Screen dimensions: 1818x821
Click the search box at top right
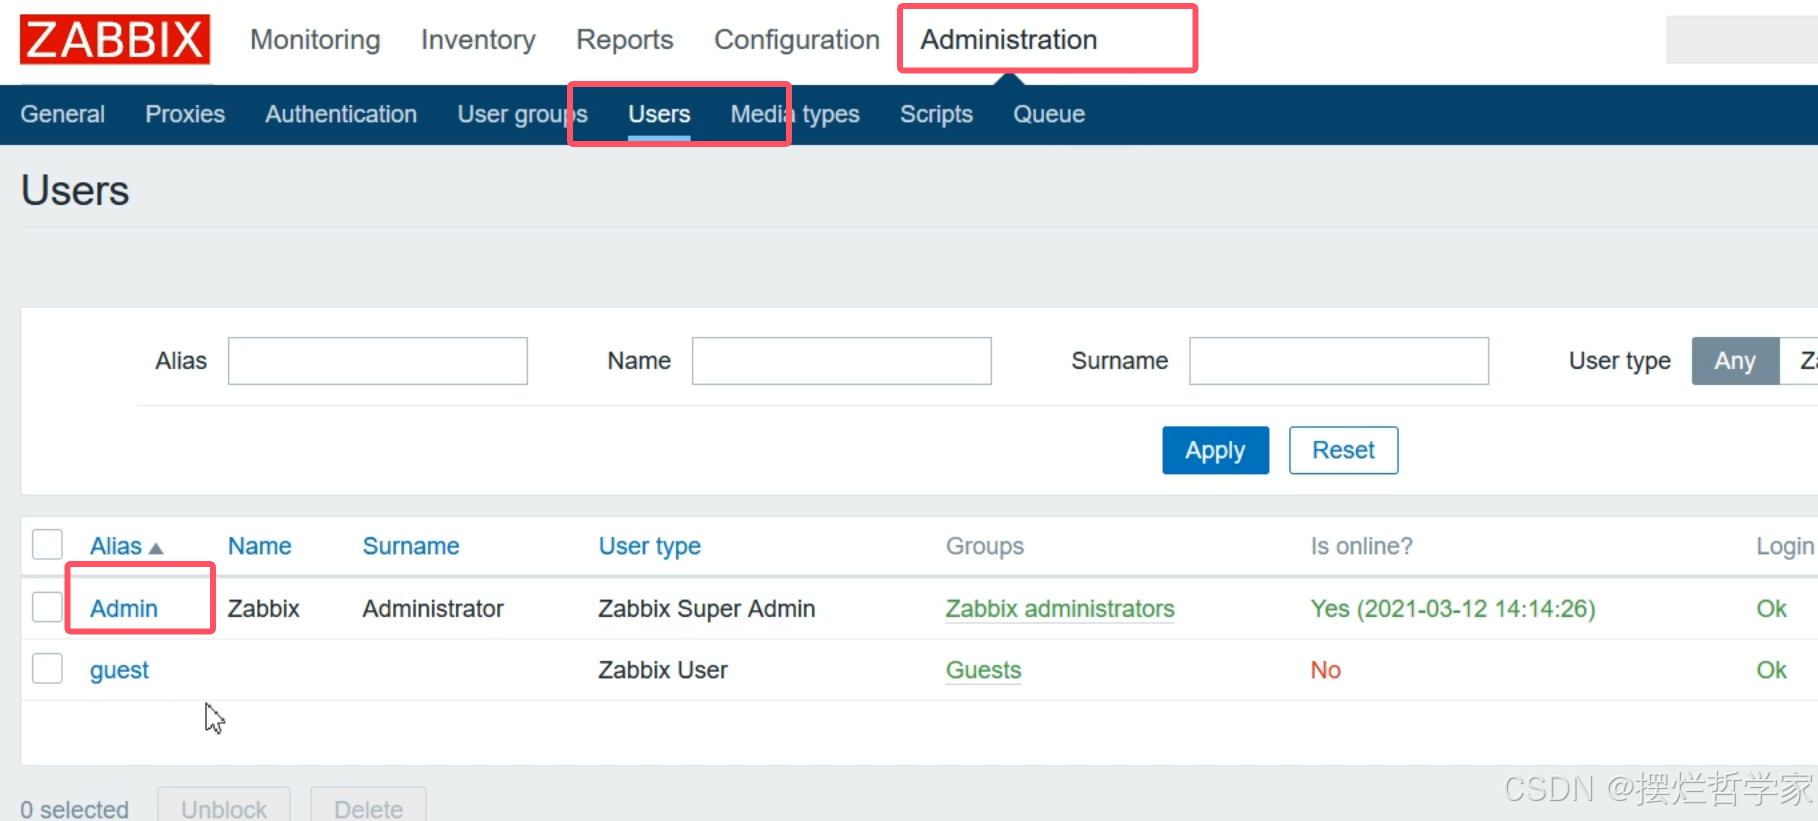[x=1741, y=40]
